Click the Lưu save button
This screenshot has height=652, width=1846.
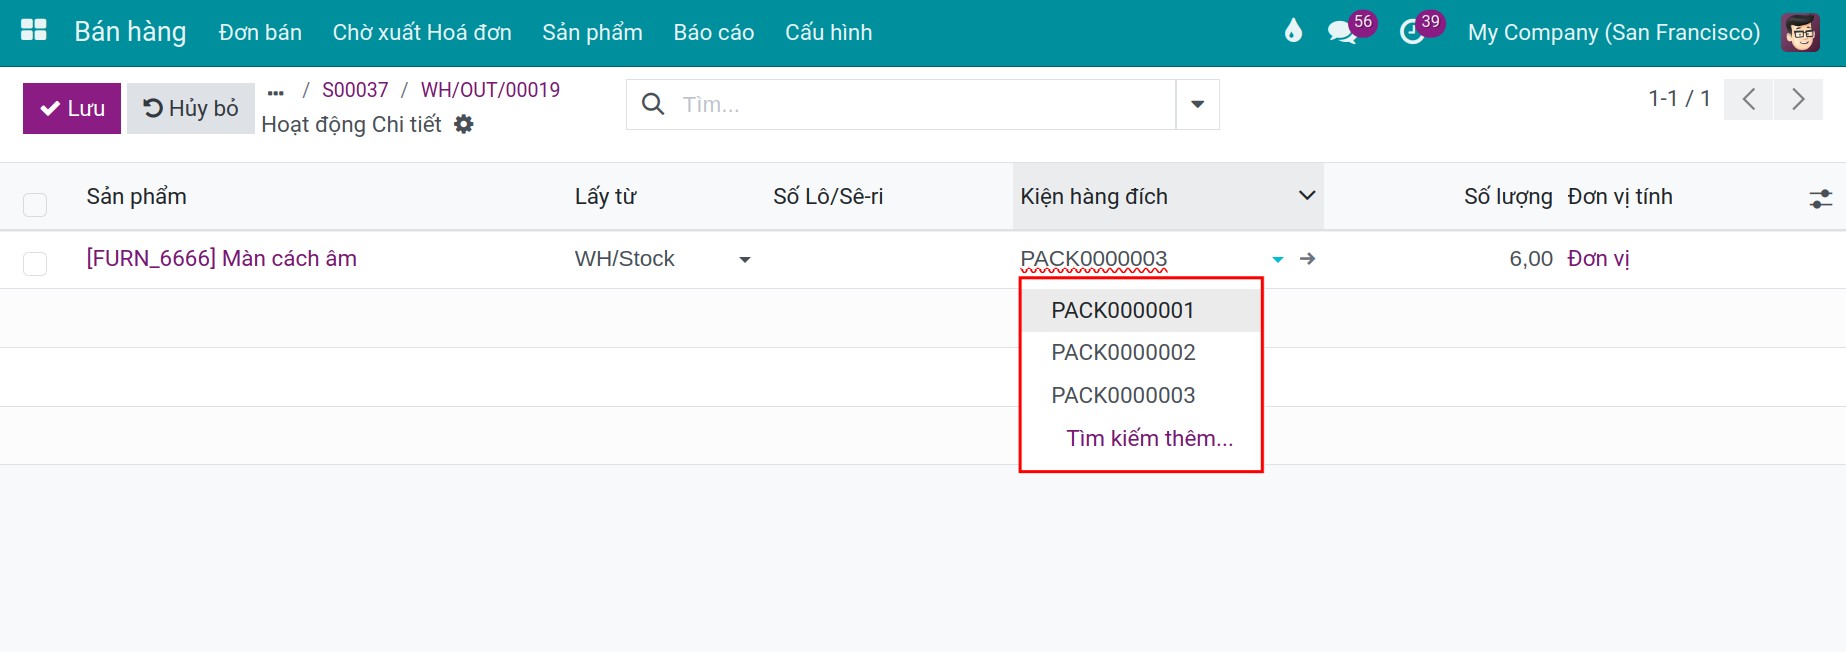(x=72, y=108)
